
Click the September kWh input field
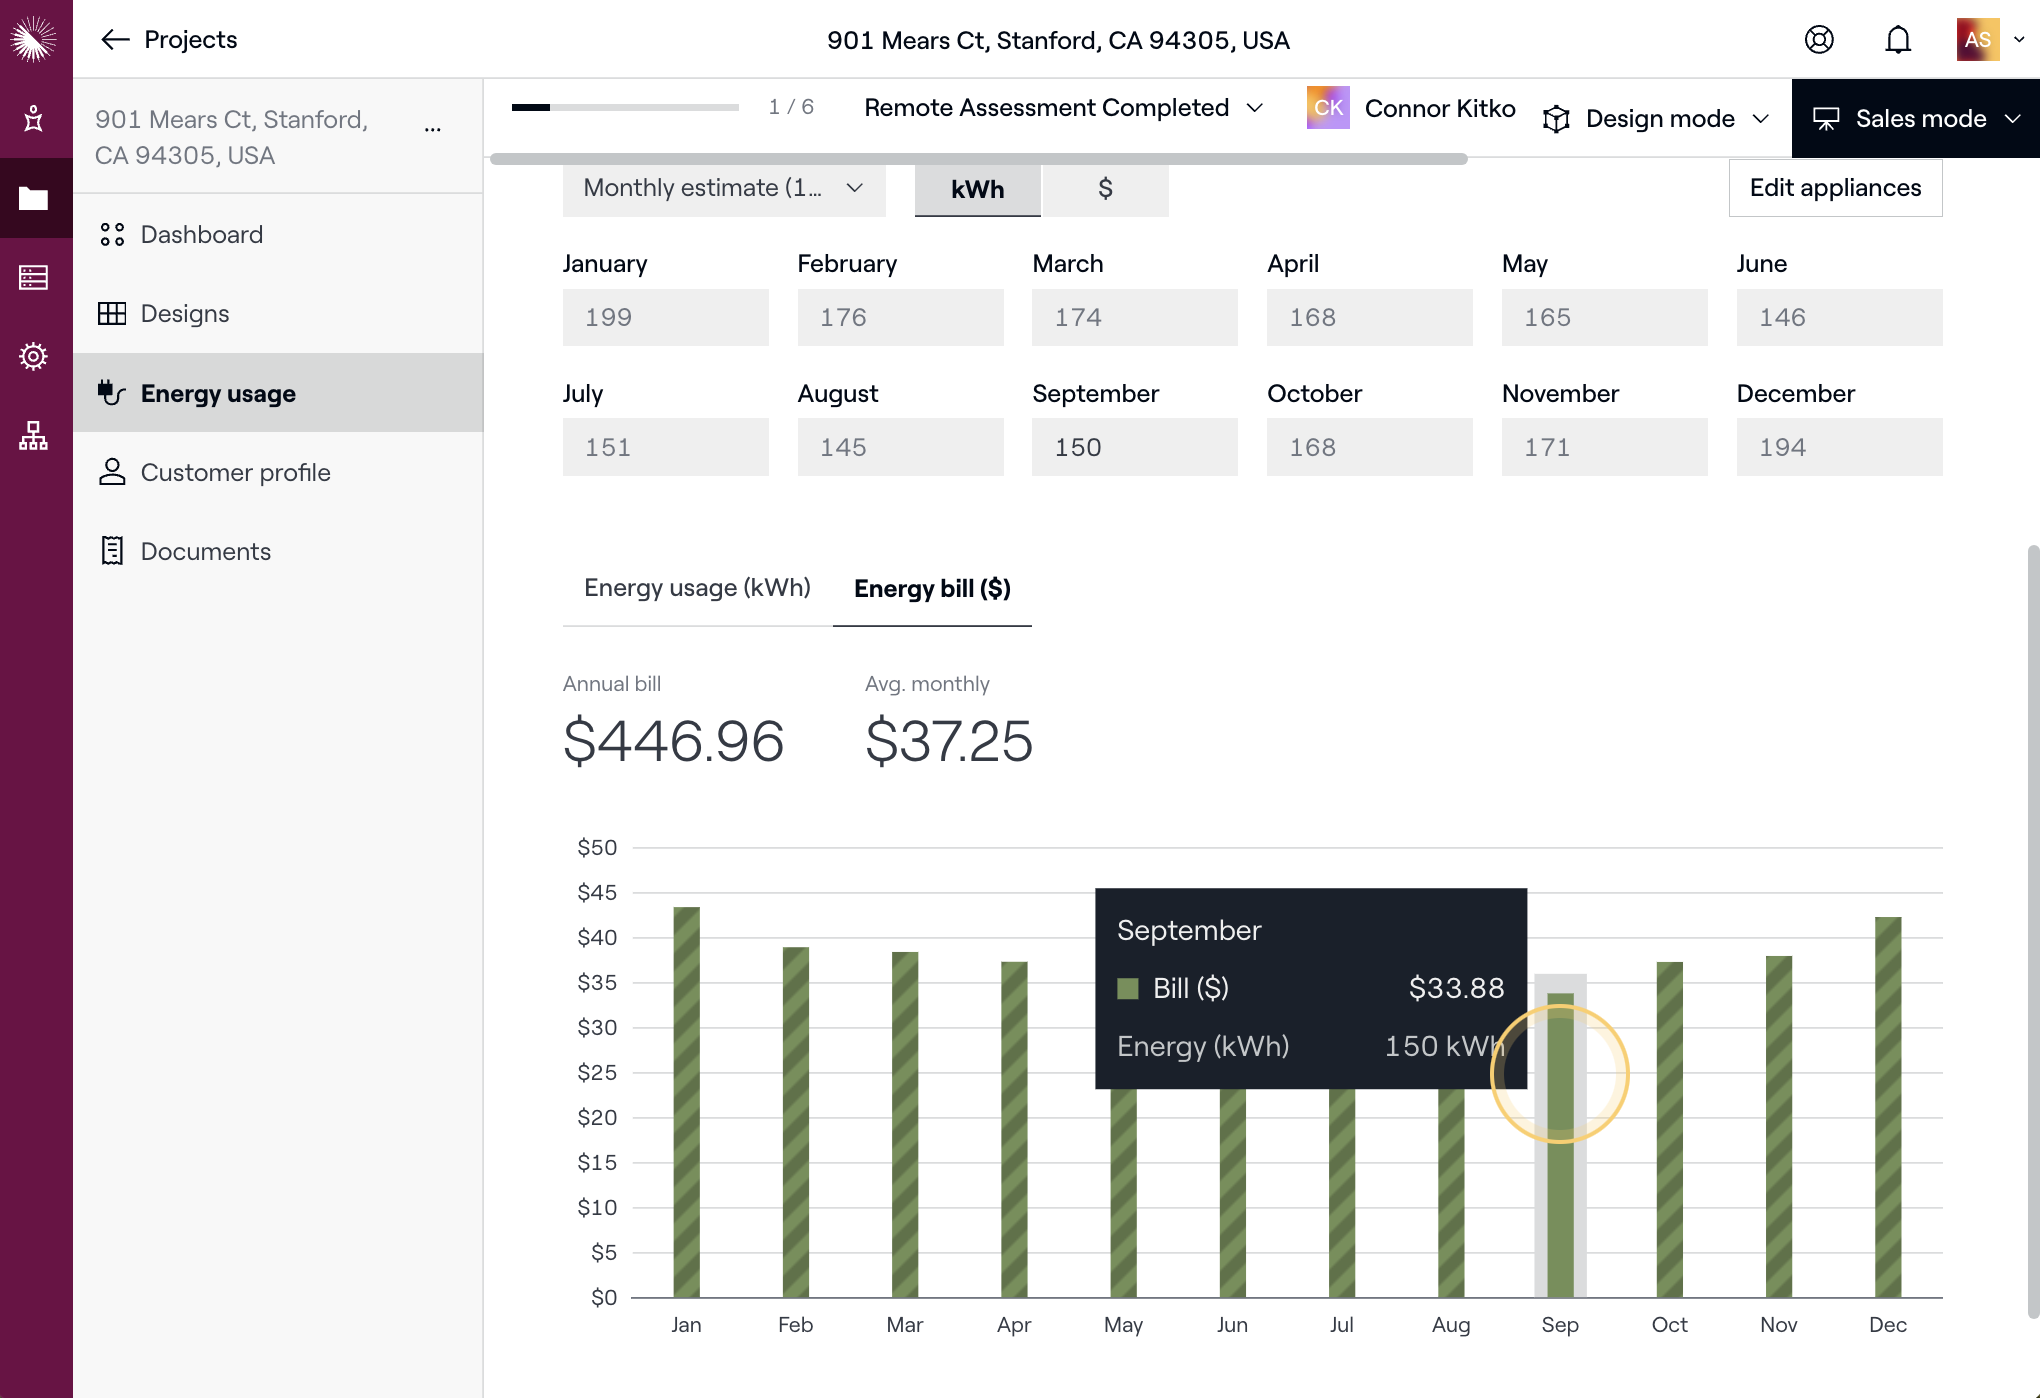[x=1134, y=447]
